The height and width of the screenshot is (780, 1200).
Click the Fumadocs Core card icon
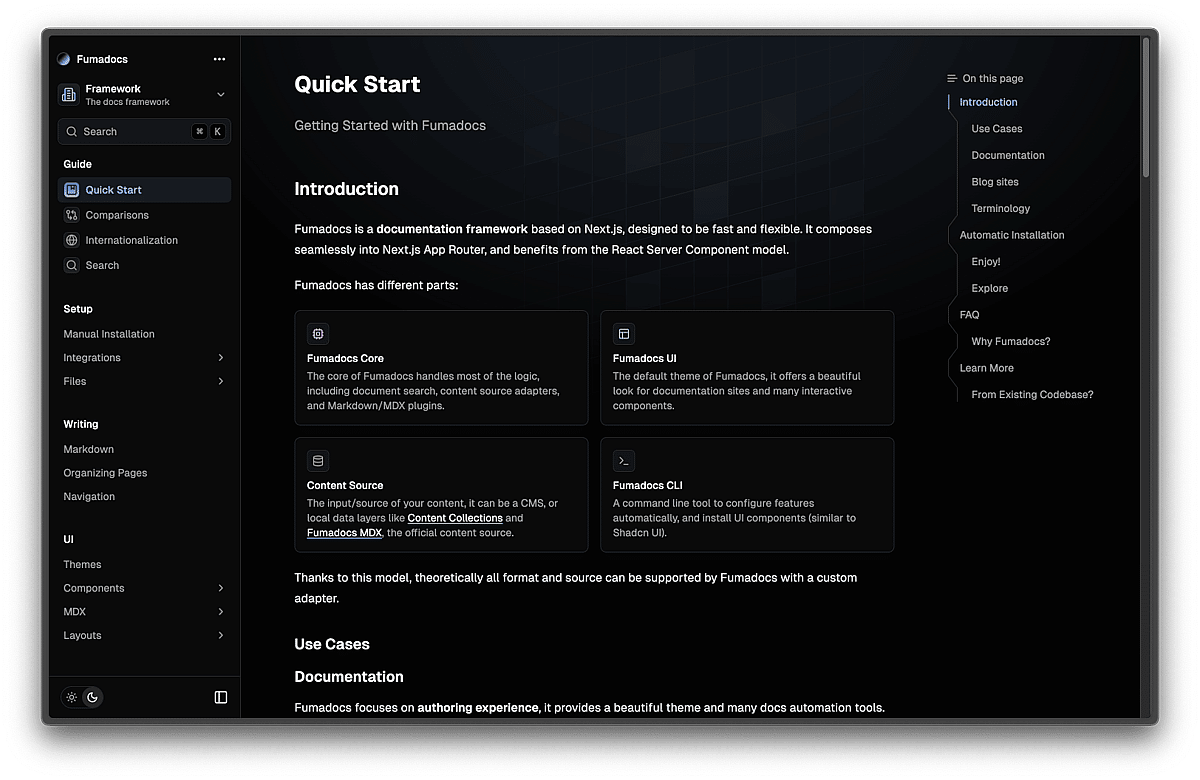coord(318,334)
